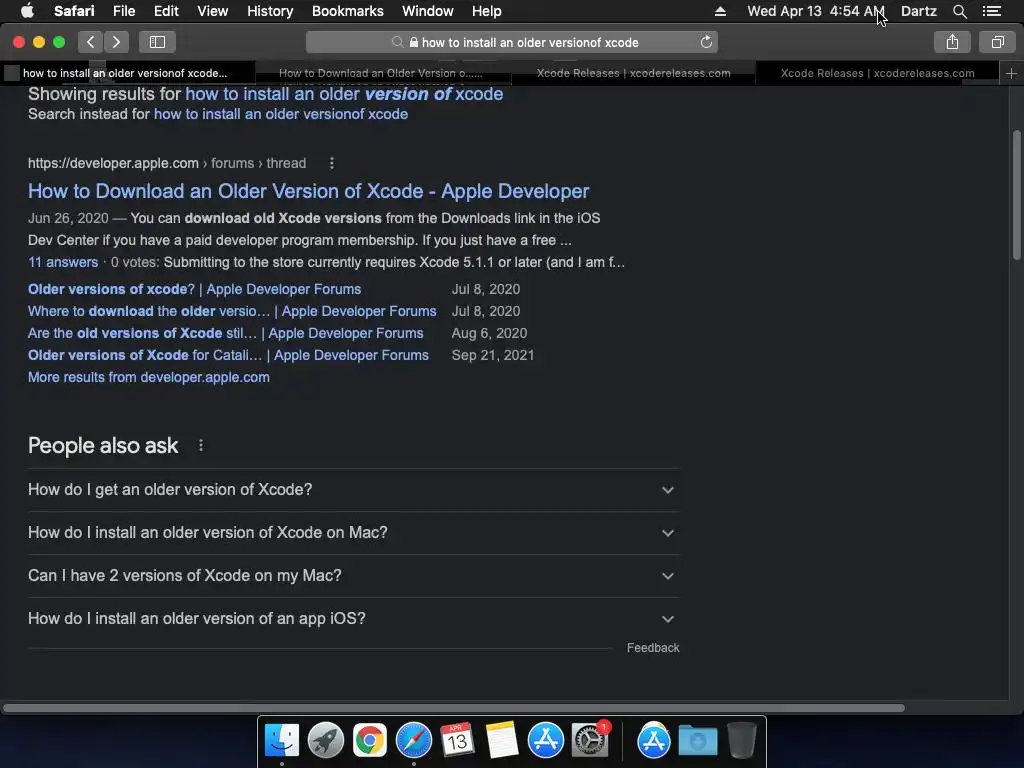Expand 'How do I install an older version of Xcode on Mac?'
The height and width of the screenshot is (768, 1024).
(x=353, y=533)
